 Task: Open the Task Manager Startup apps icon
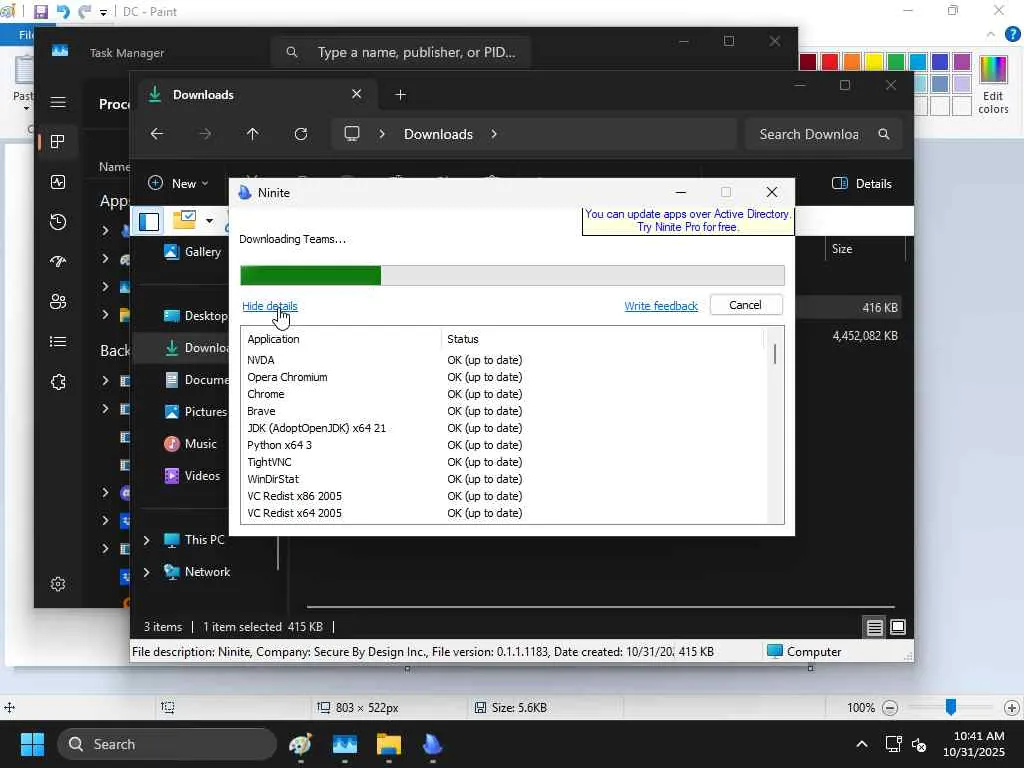point(58,262)
